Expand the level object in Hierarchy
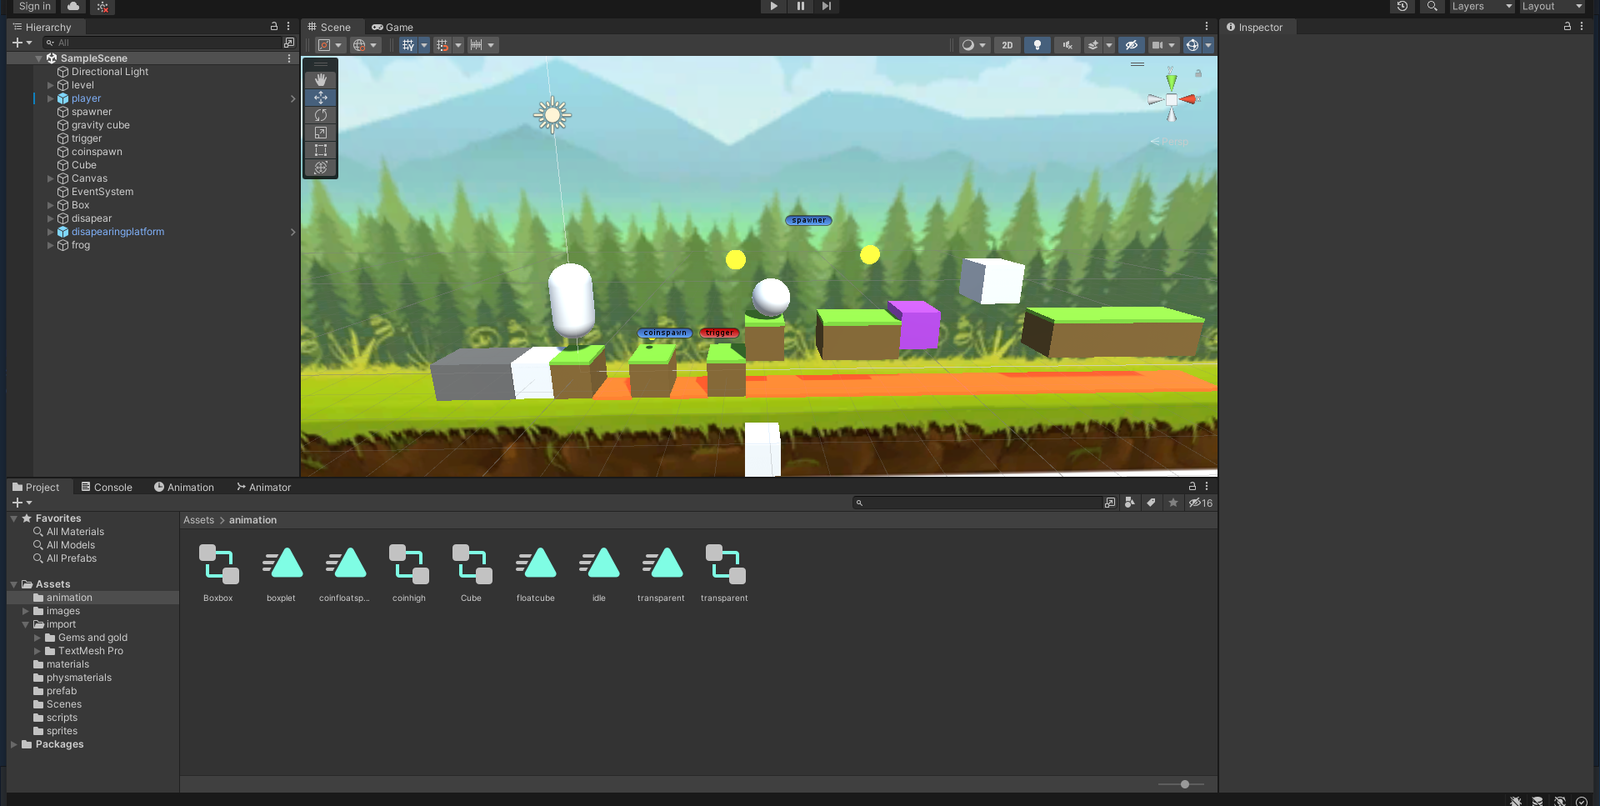The image size is (1600, 806). (x=50, y=85)
